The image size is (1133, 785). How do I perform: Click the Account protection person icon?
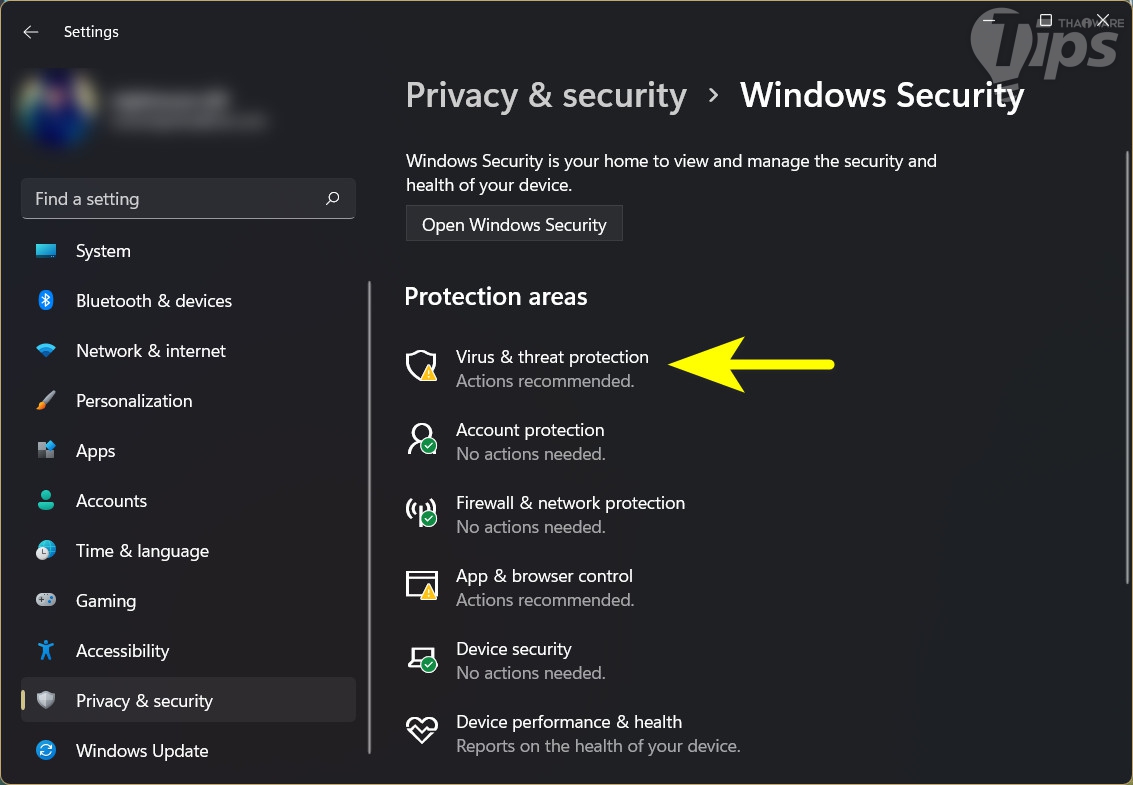point(421,439)
